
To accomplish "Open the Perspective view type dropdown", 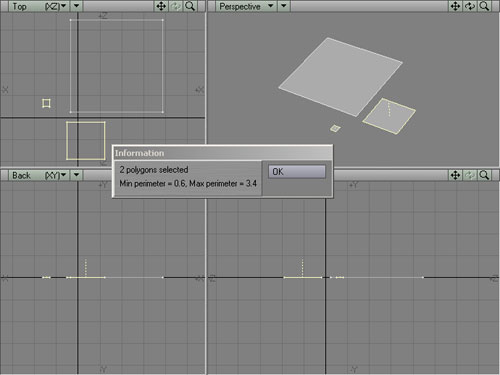I will [246, 6].
